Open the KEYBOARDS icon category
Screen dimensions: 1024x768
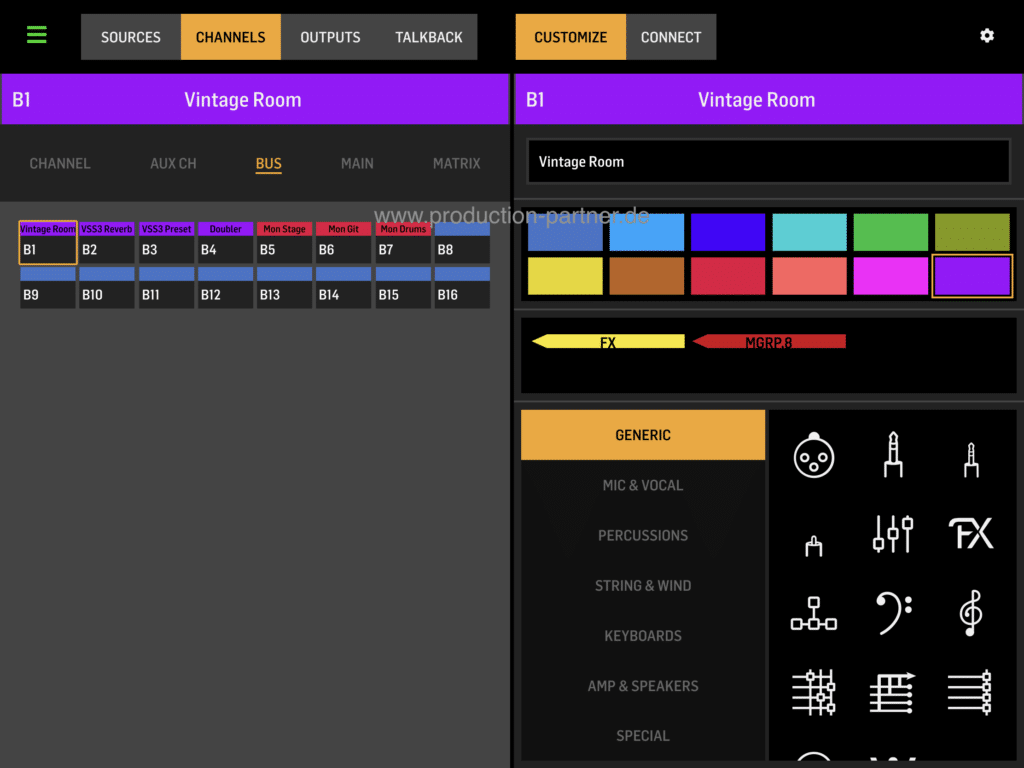(642, 635)
